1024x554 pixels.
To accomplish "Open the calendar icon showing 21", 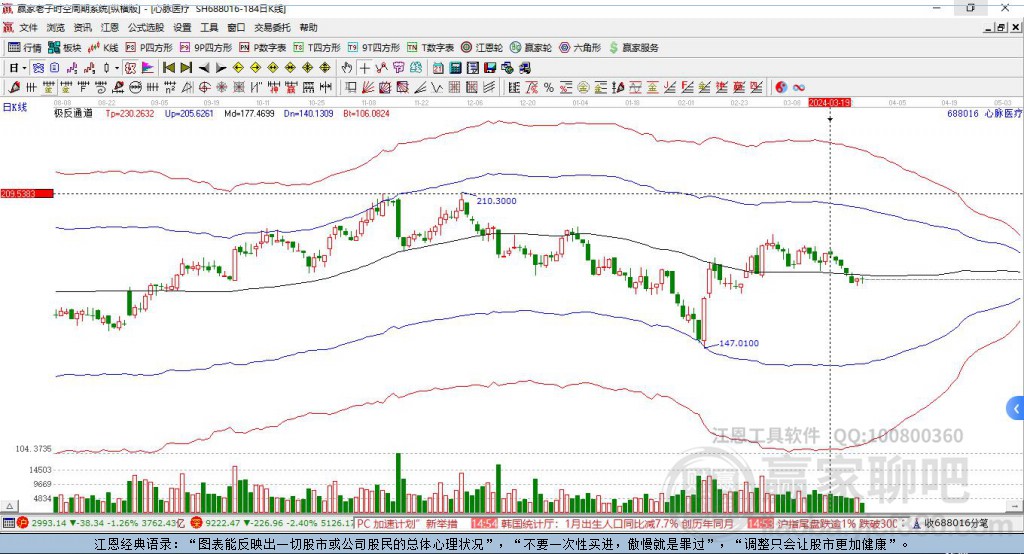I will click(x=438, y=68).
